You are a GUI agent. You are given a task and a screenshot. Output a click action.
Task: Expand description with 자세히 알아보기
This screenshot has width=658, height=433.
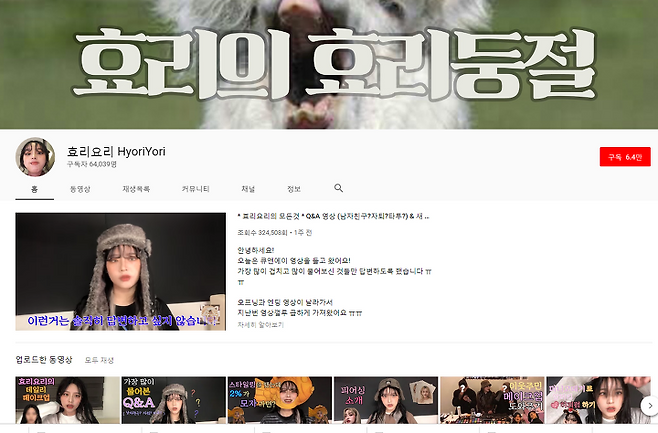point(261,325)
